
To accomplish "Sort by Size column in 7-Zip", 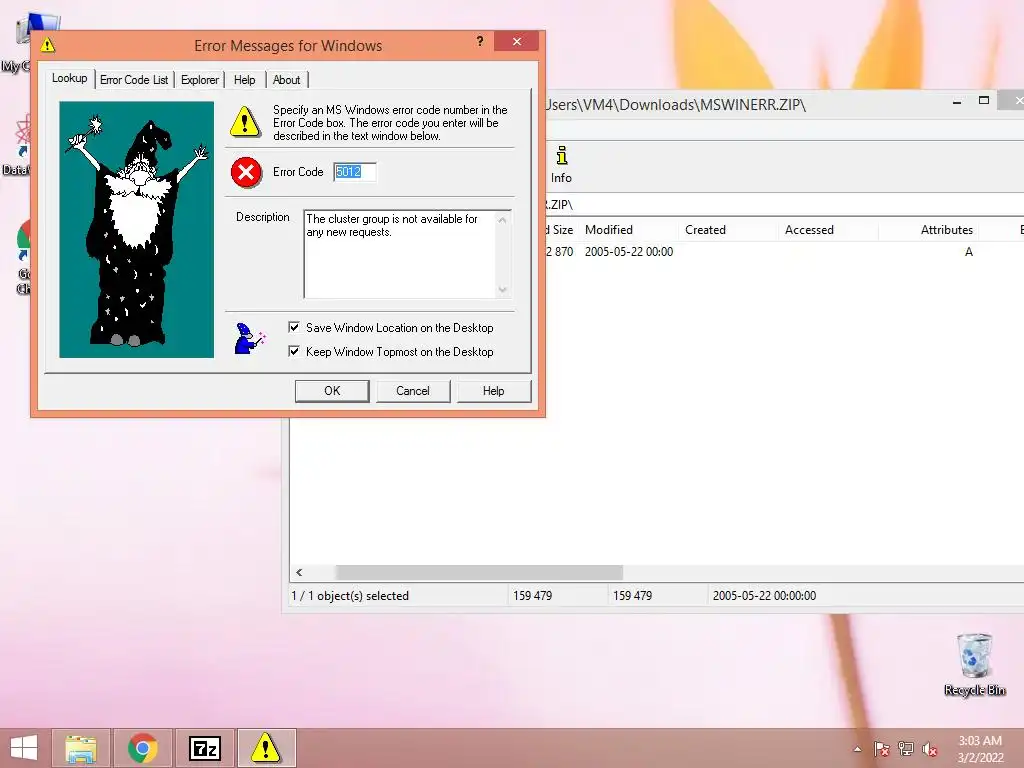I will pos(562,230).
